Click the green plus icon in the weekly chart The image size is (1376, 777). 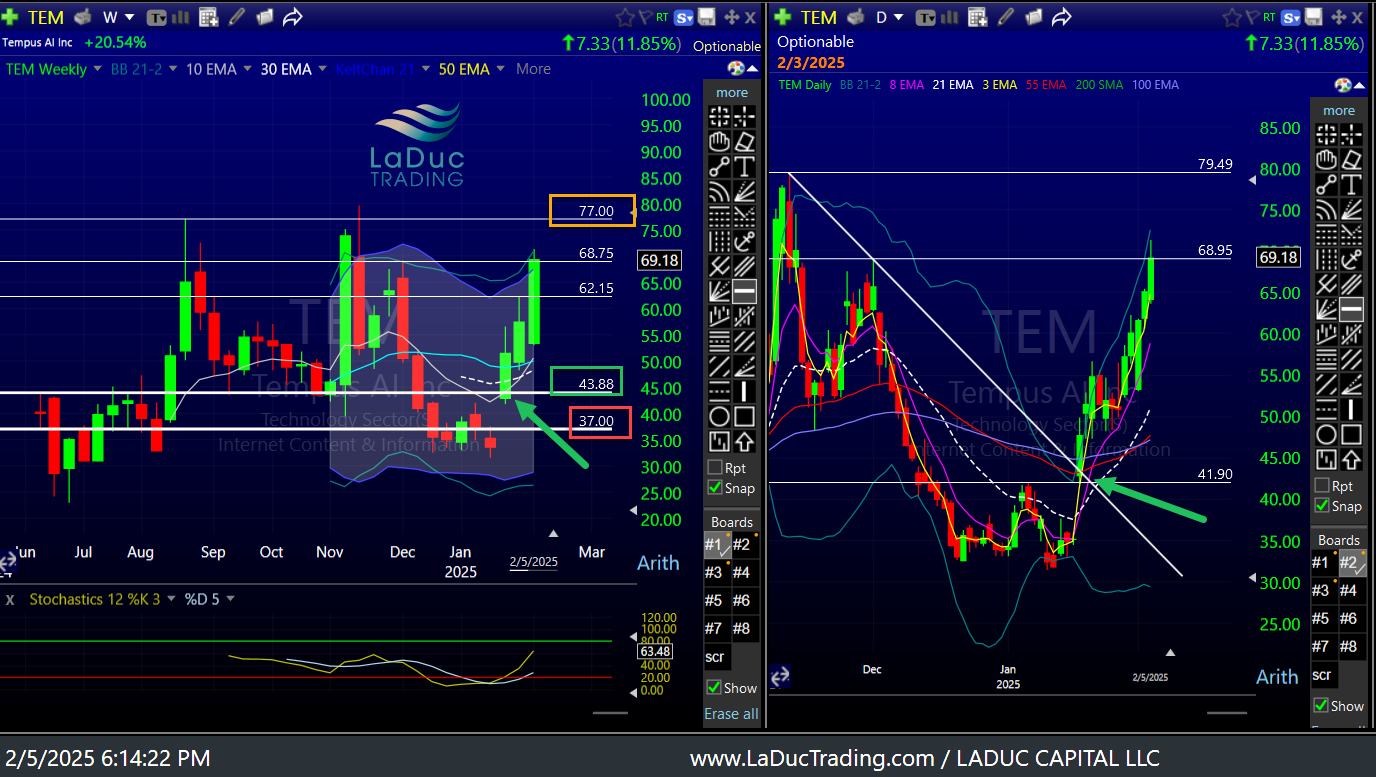click(x=10, y=17)
